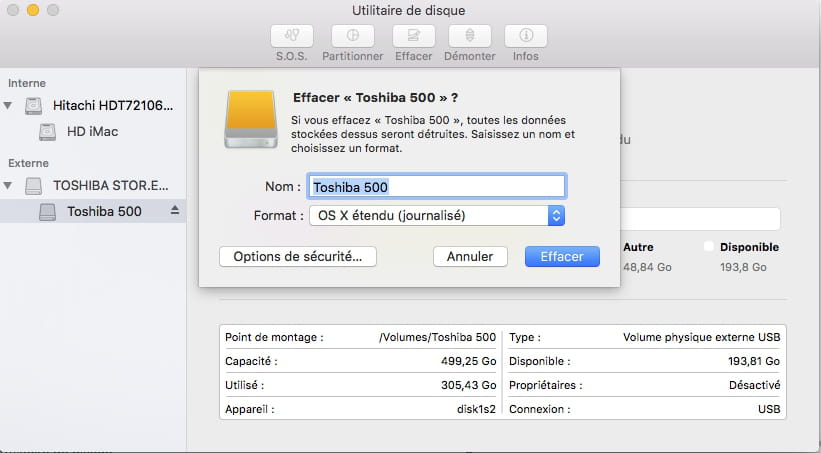This screenshot has height=453, width=821.
Task: Collapse the TOSHIBA STOR.E disclosure triangle
Action: click(8, 185)
